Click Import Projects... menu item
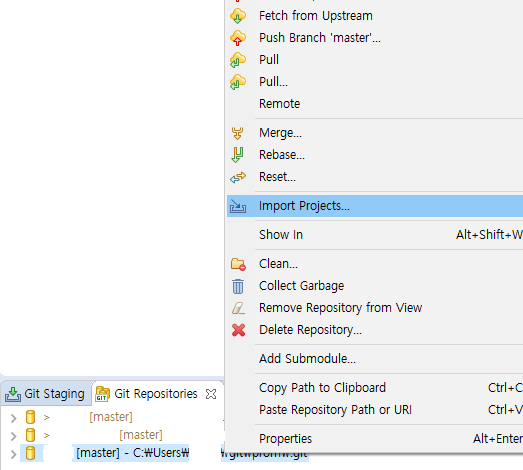The image size is (523, 470). pyautogui.click(x=375, y=206)
